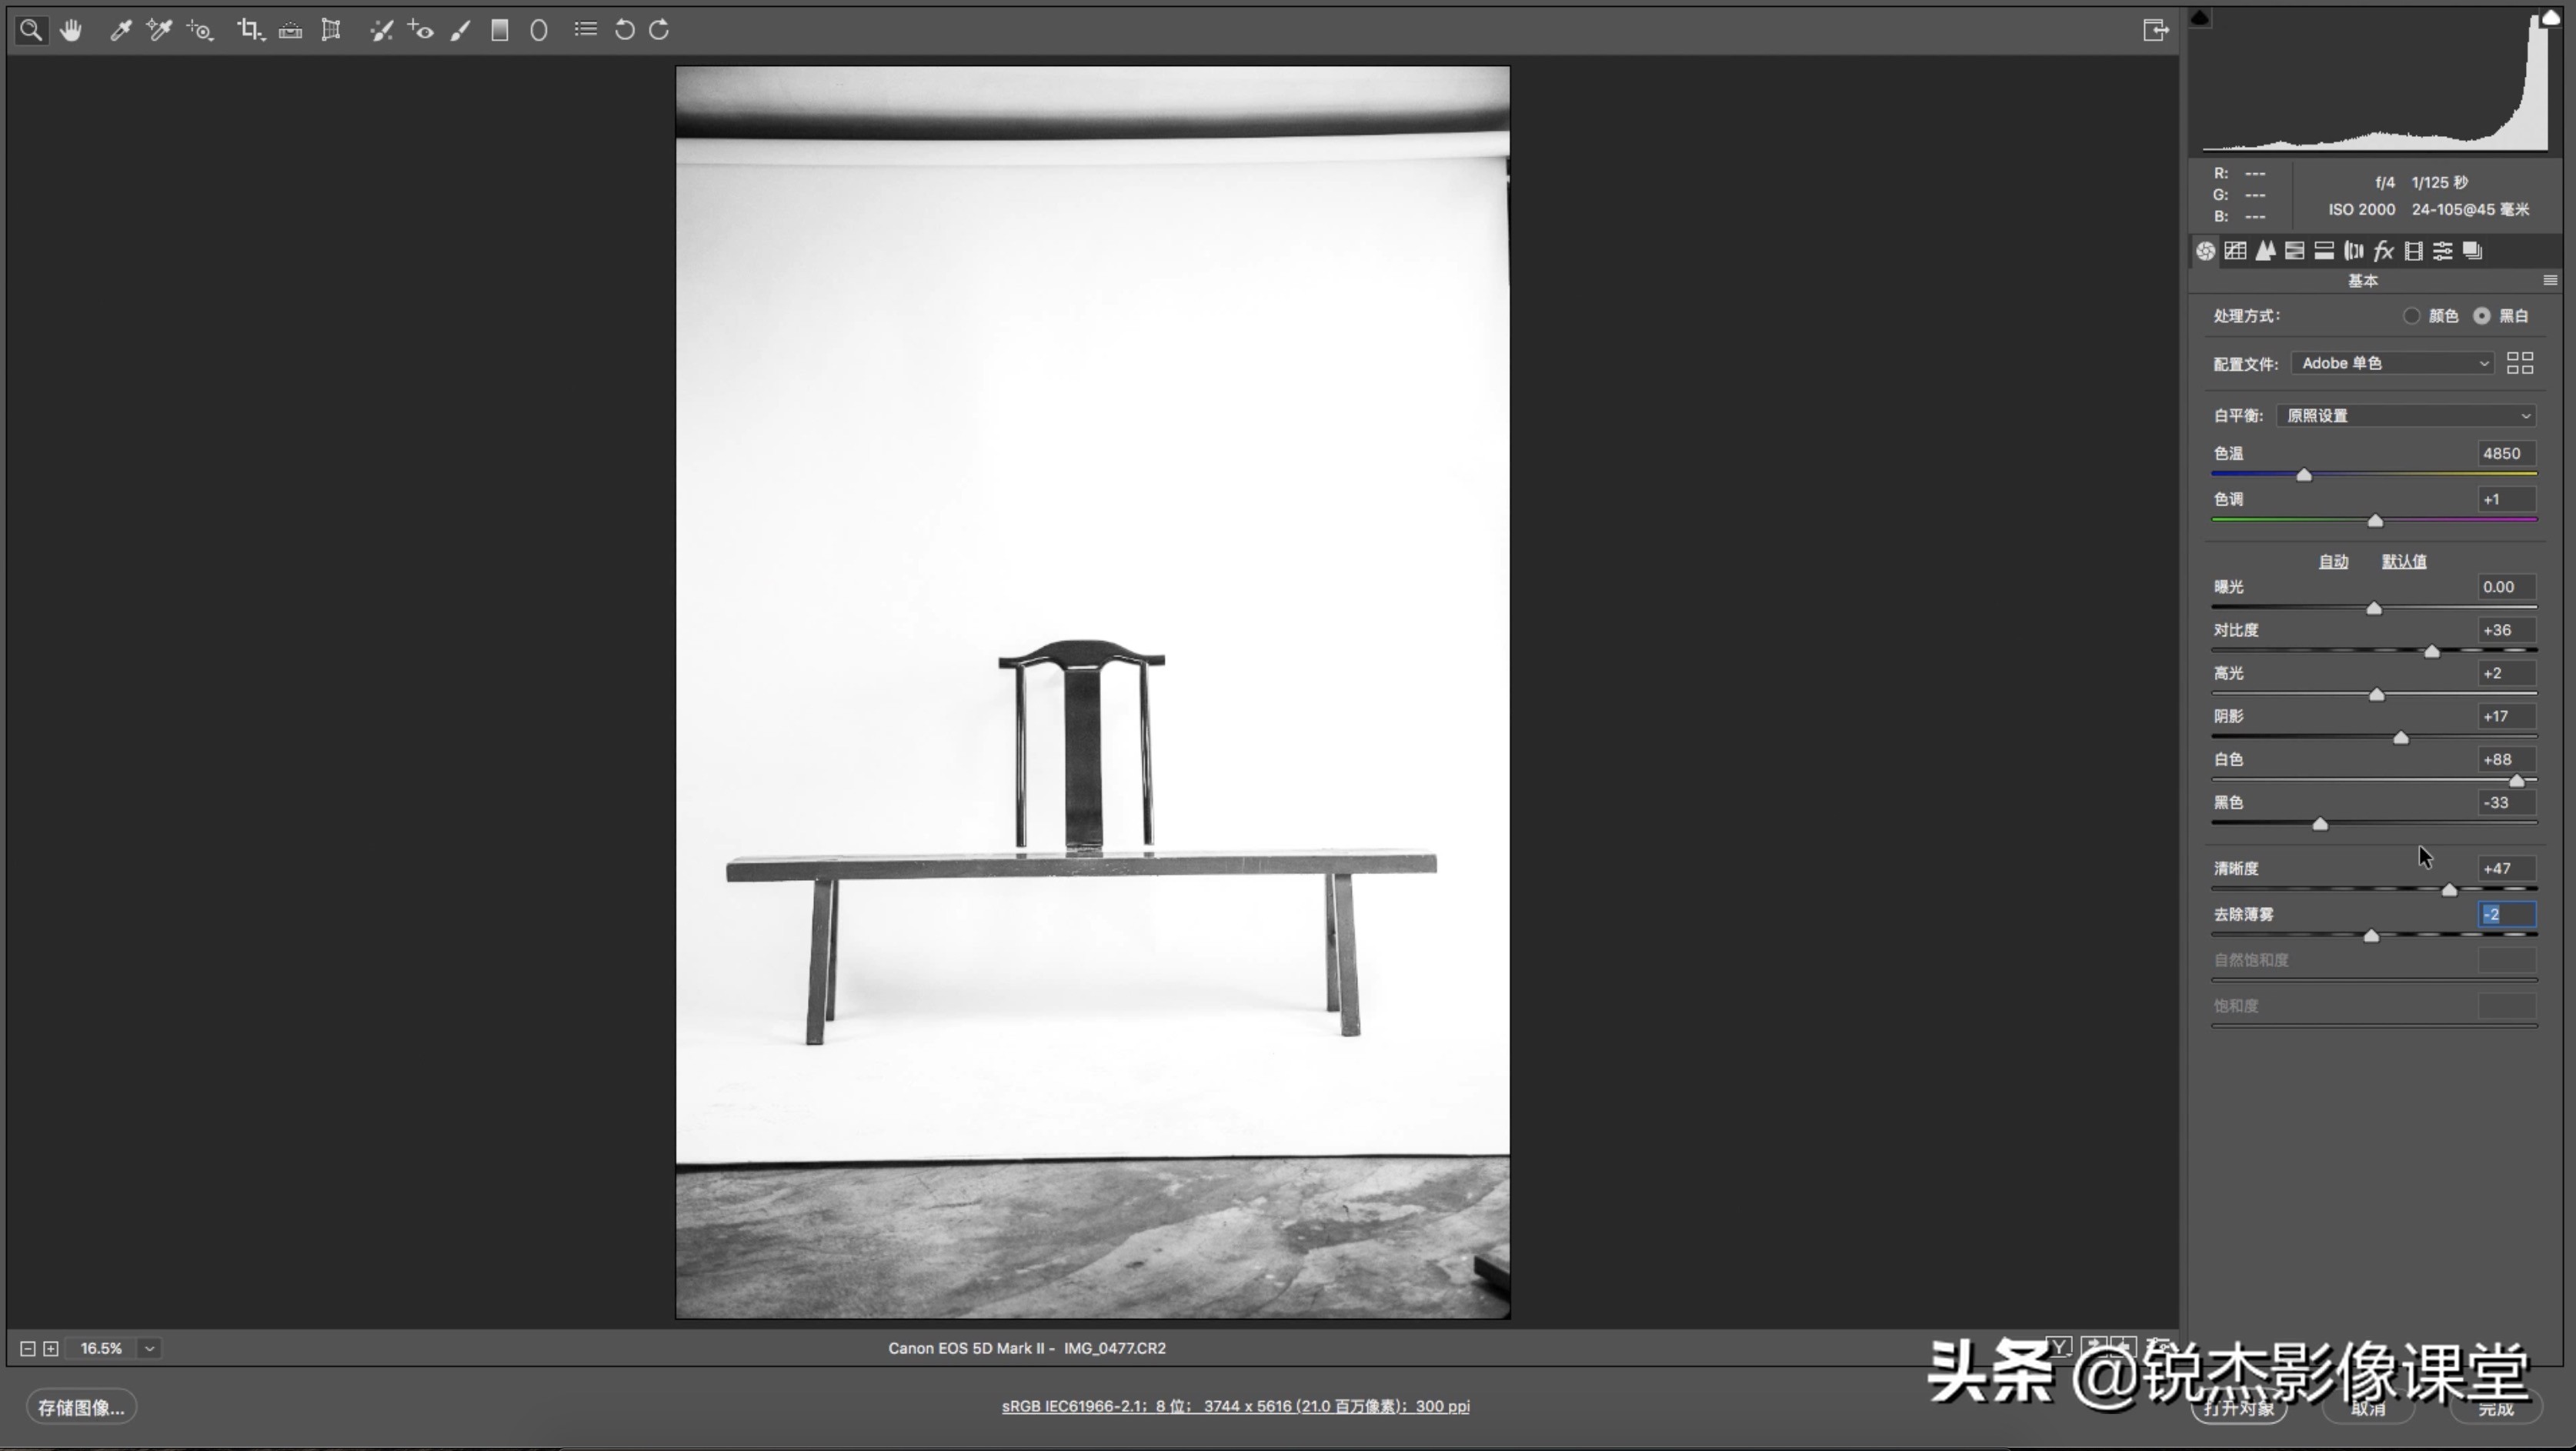The height and width of the screenshot is (1451, 2576).
Task: Open the Tone Curve panel
Action: pos(2236,250)
